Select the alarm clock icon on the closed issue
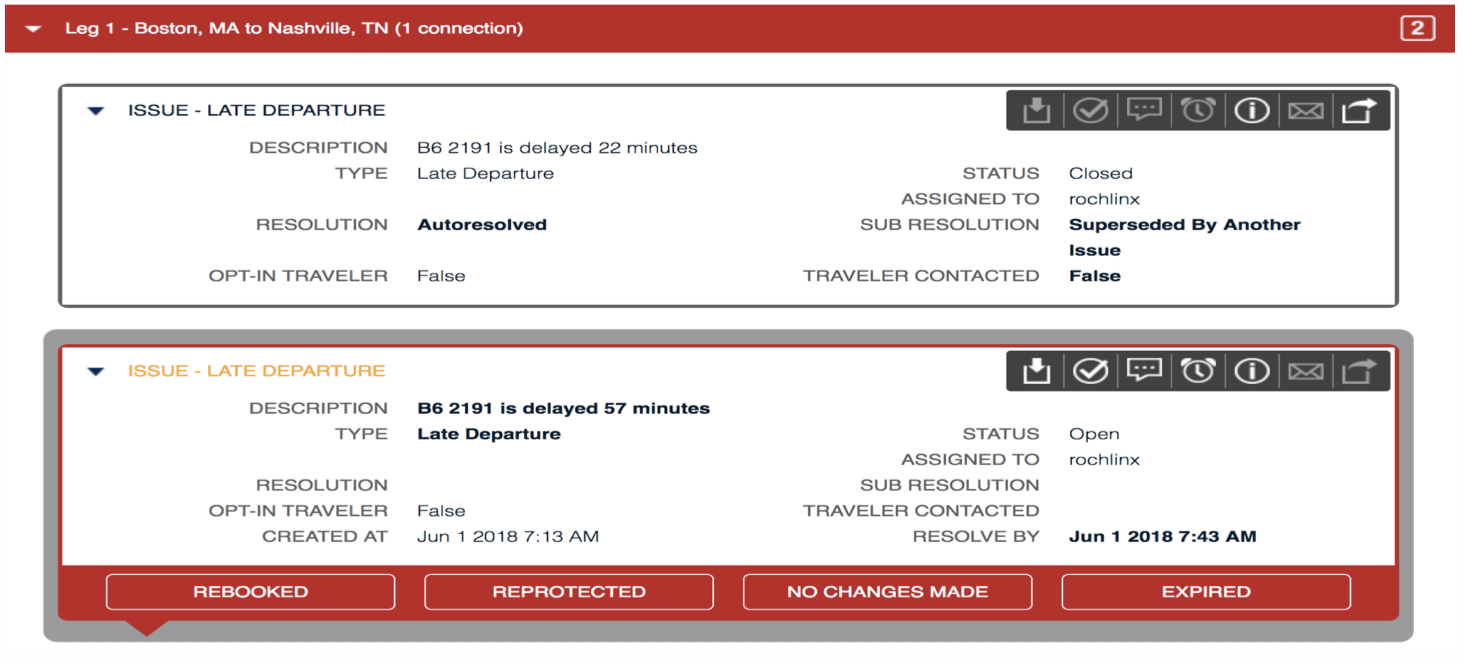1464x664 pixels. 1198,110
